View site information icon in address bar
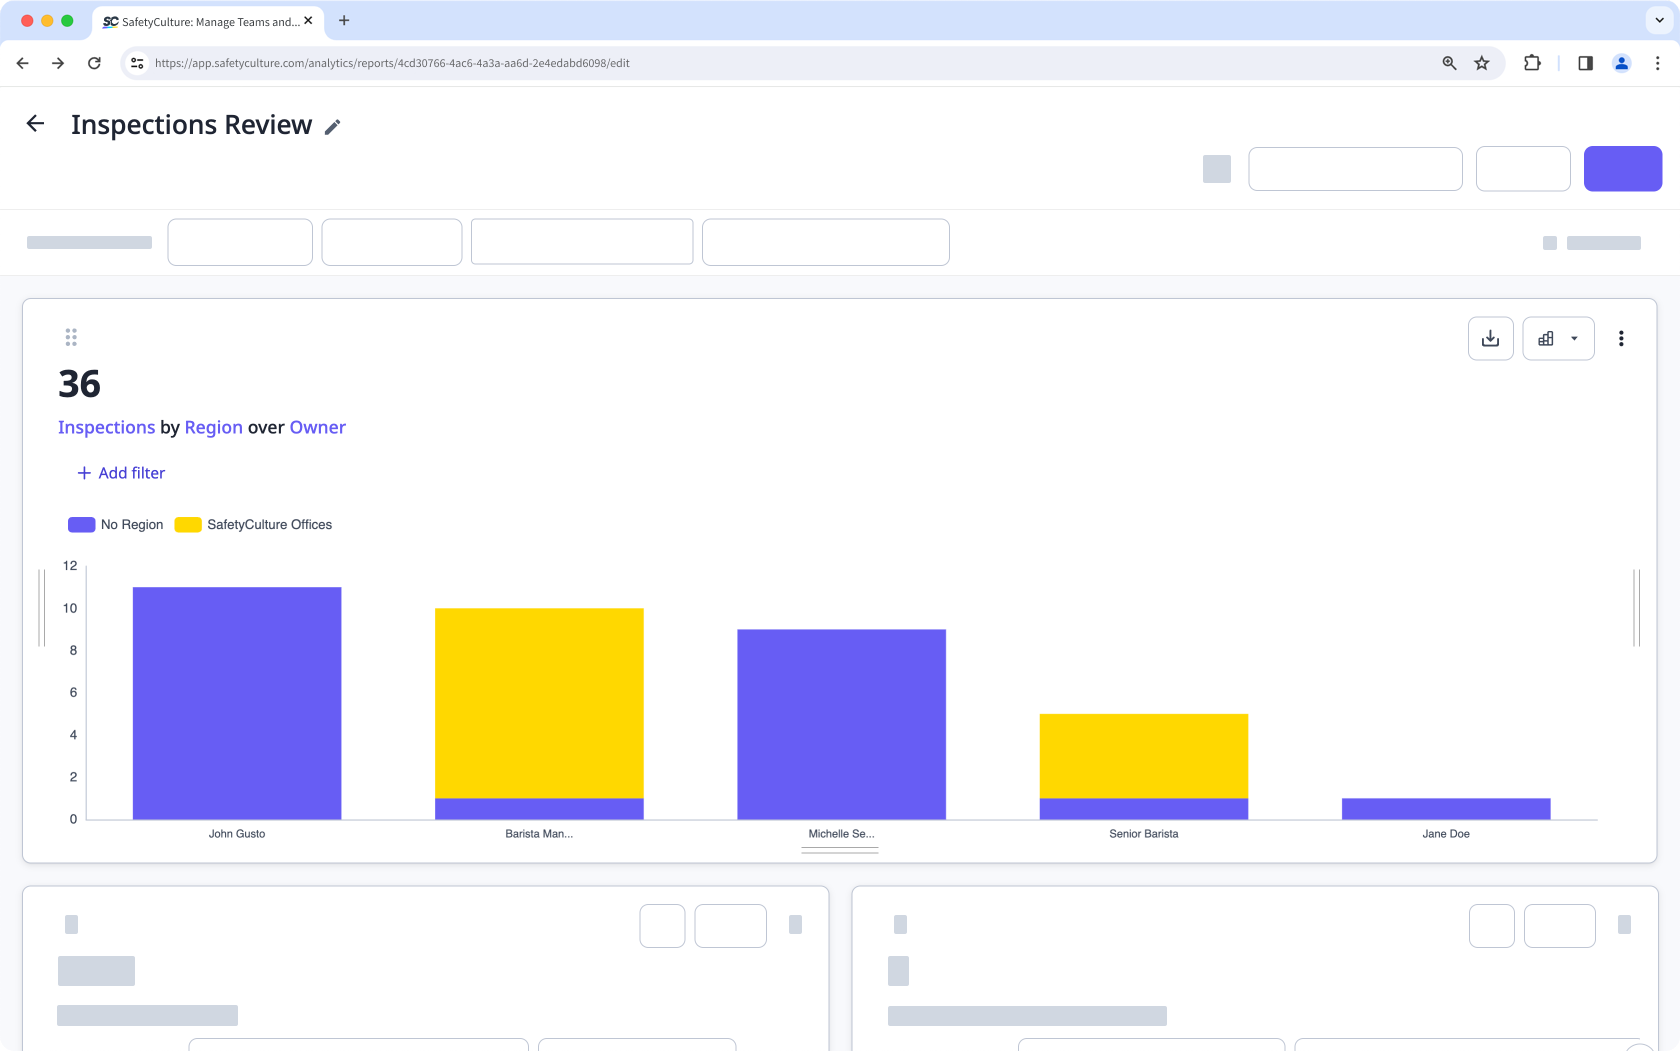This screenshot has width=1680, height=1051. [137, 63]
